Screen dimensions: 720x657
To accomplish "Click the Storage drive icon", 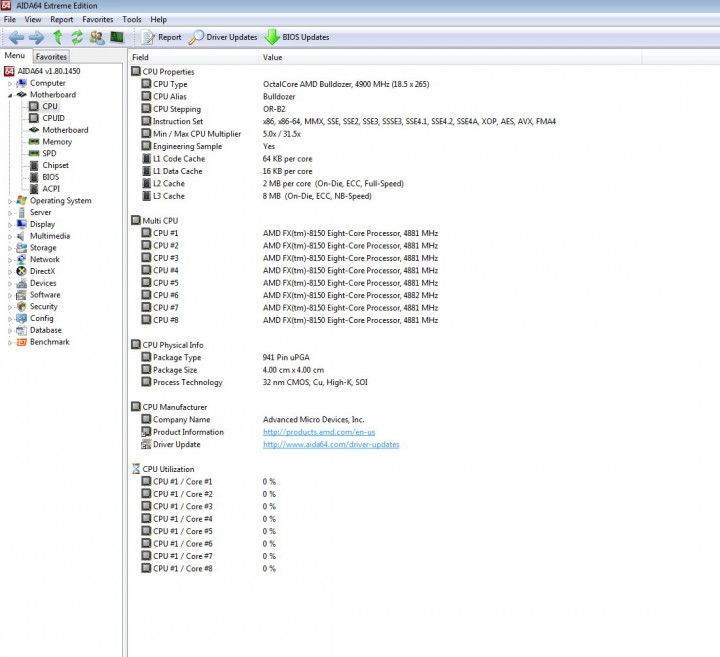I will tap(21, 247).
